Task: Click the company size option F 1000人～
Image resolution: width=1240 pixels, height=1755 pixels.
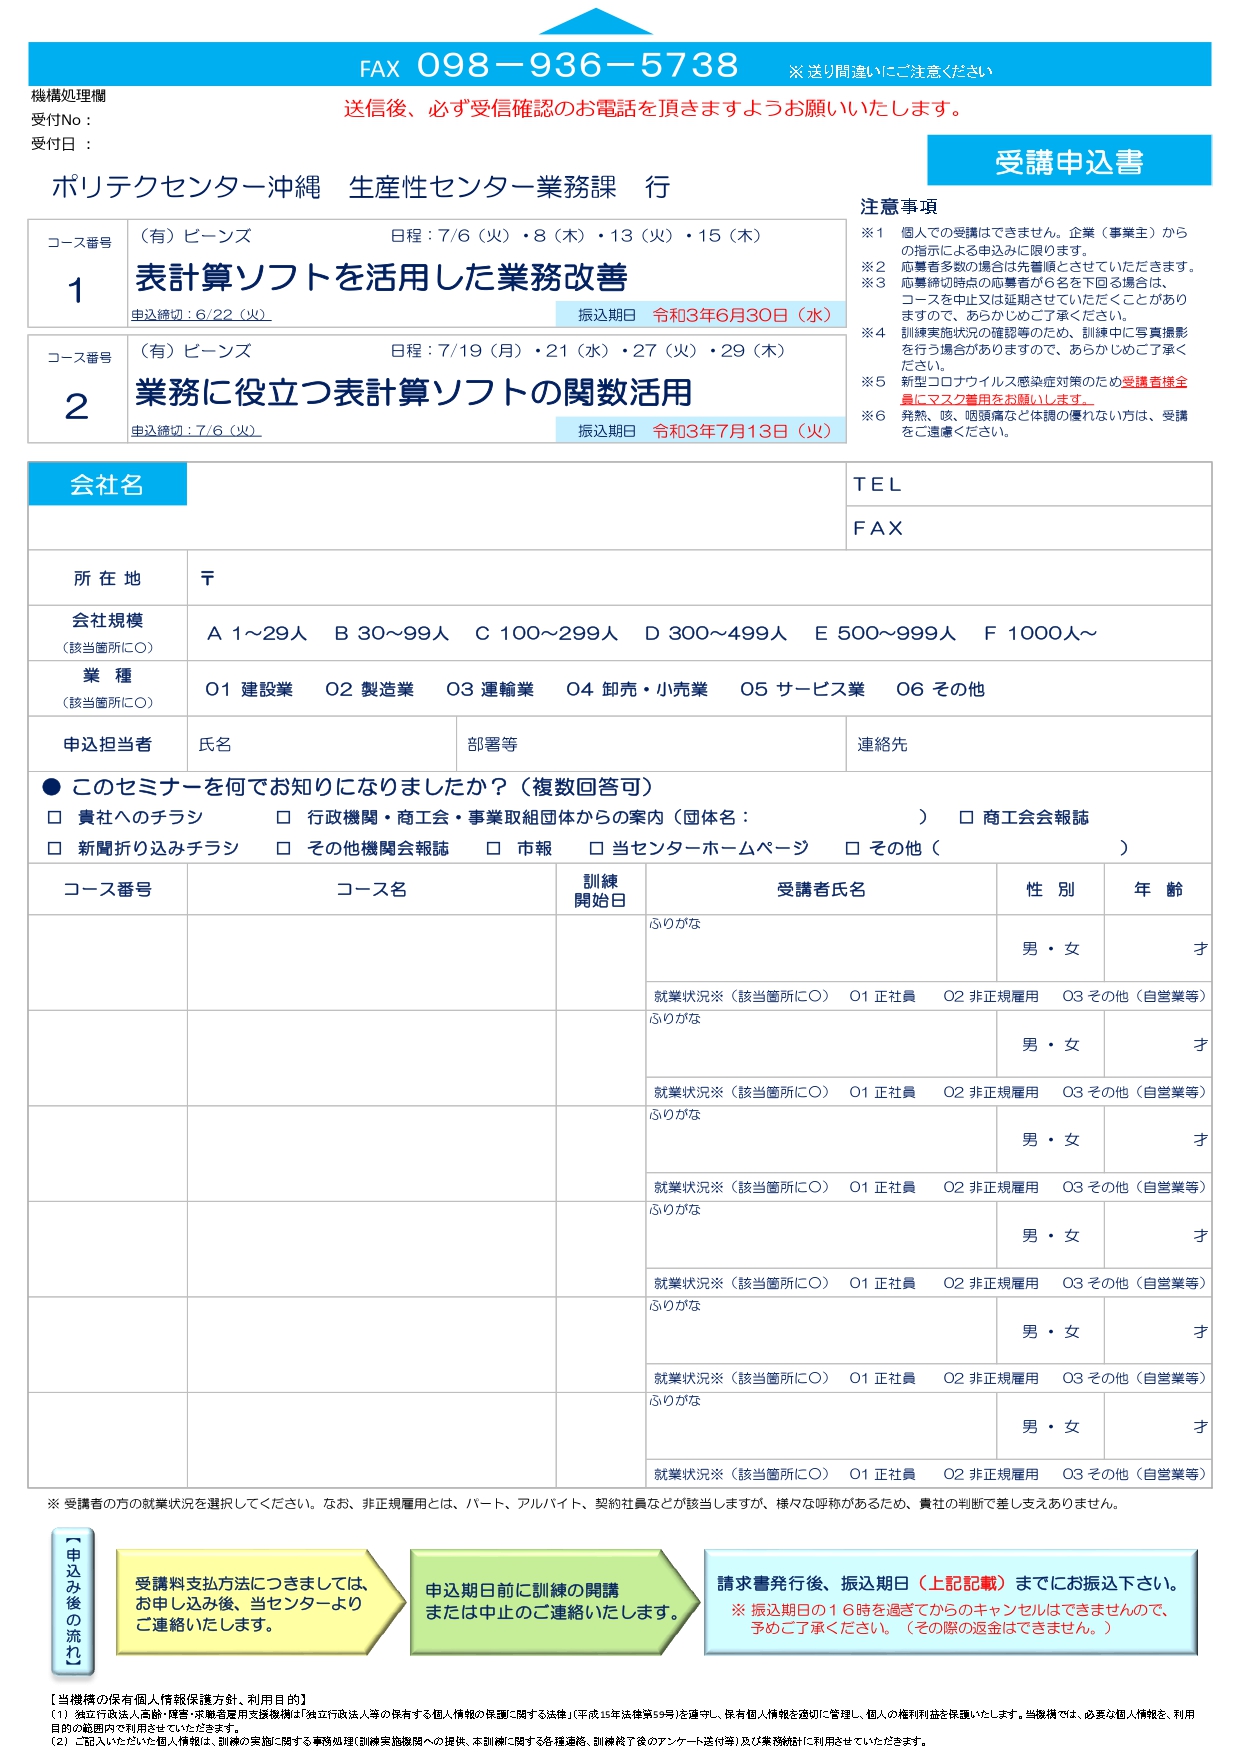Action: [1041, 633]
